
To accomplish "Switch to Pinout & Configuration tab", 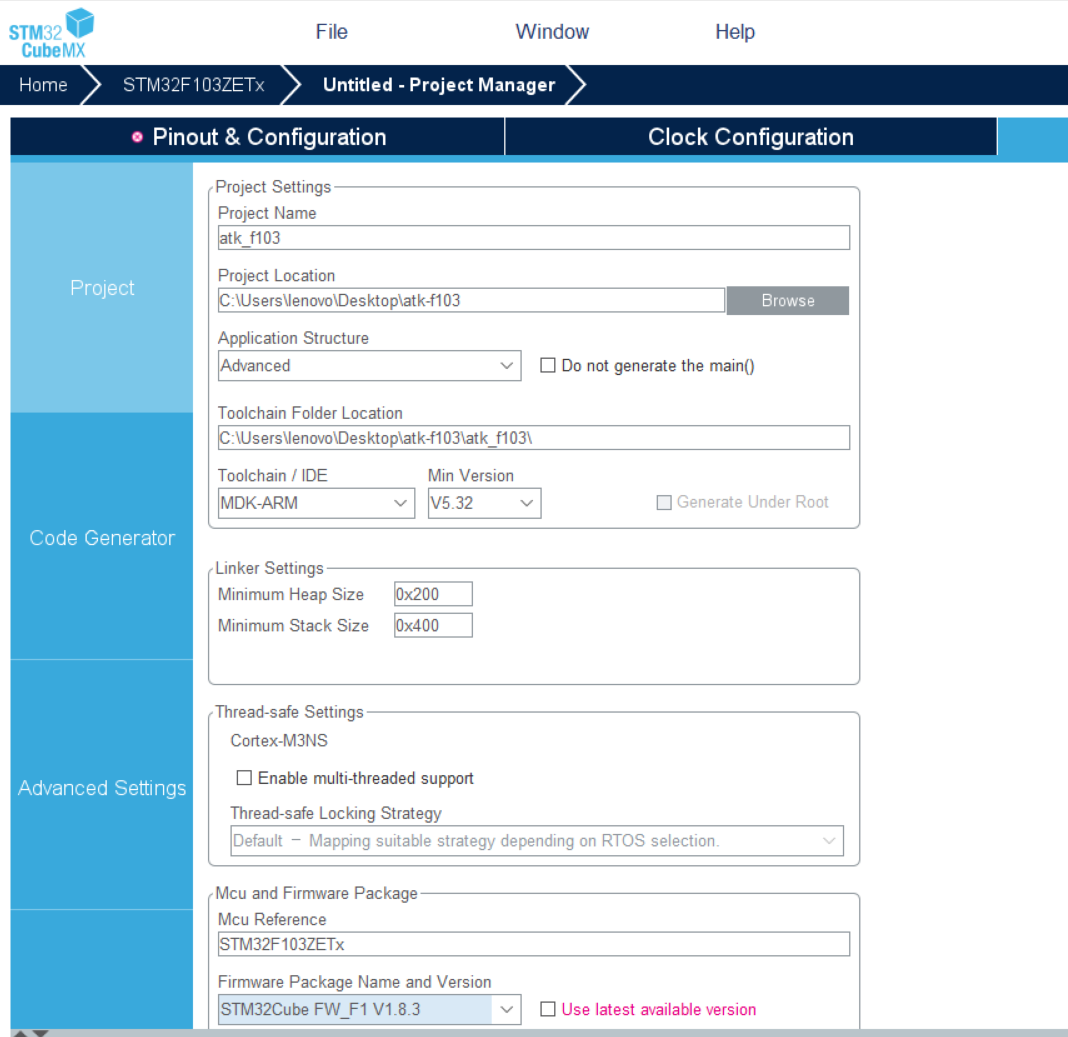I will pos(257,137).
